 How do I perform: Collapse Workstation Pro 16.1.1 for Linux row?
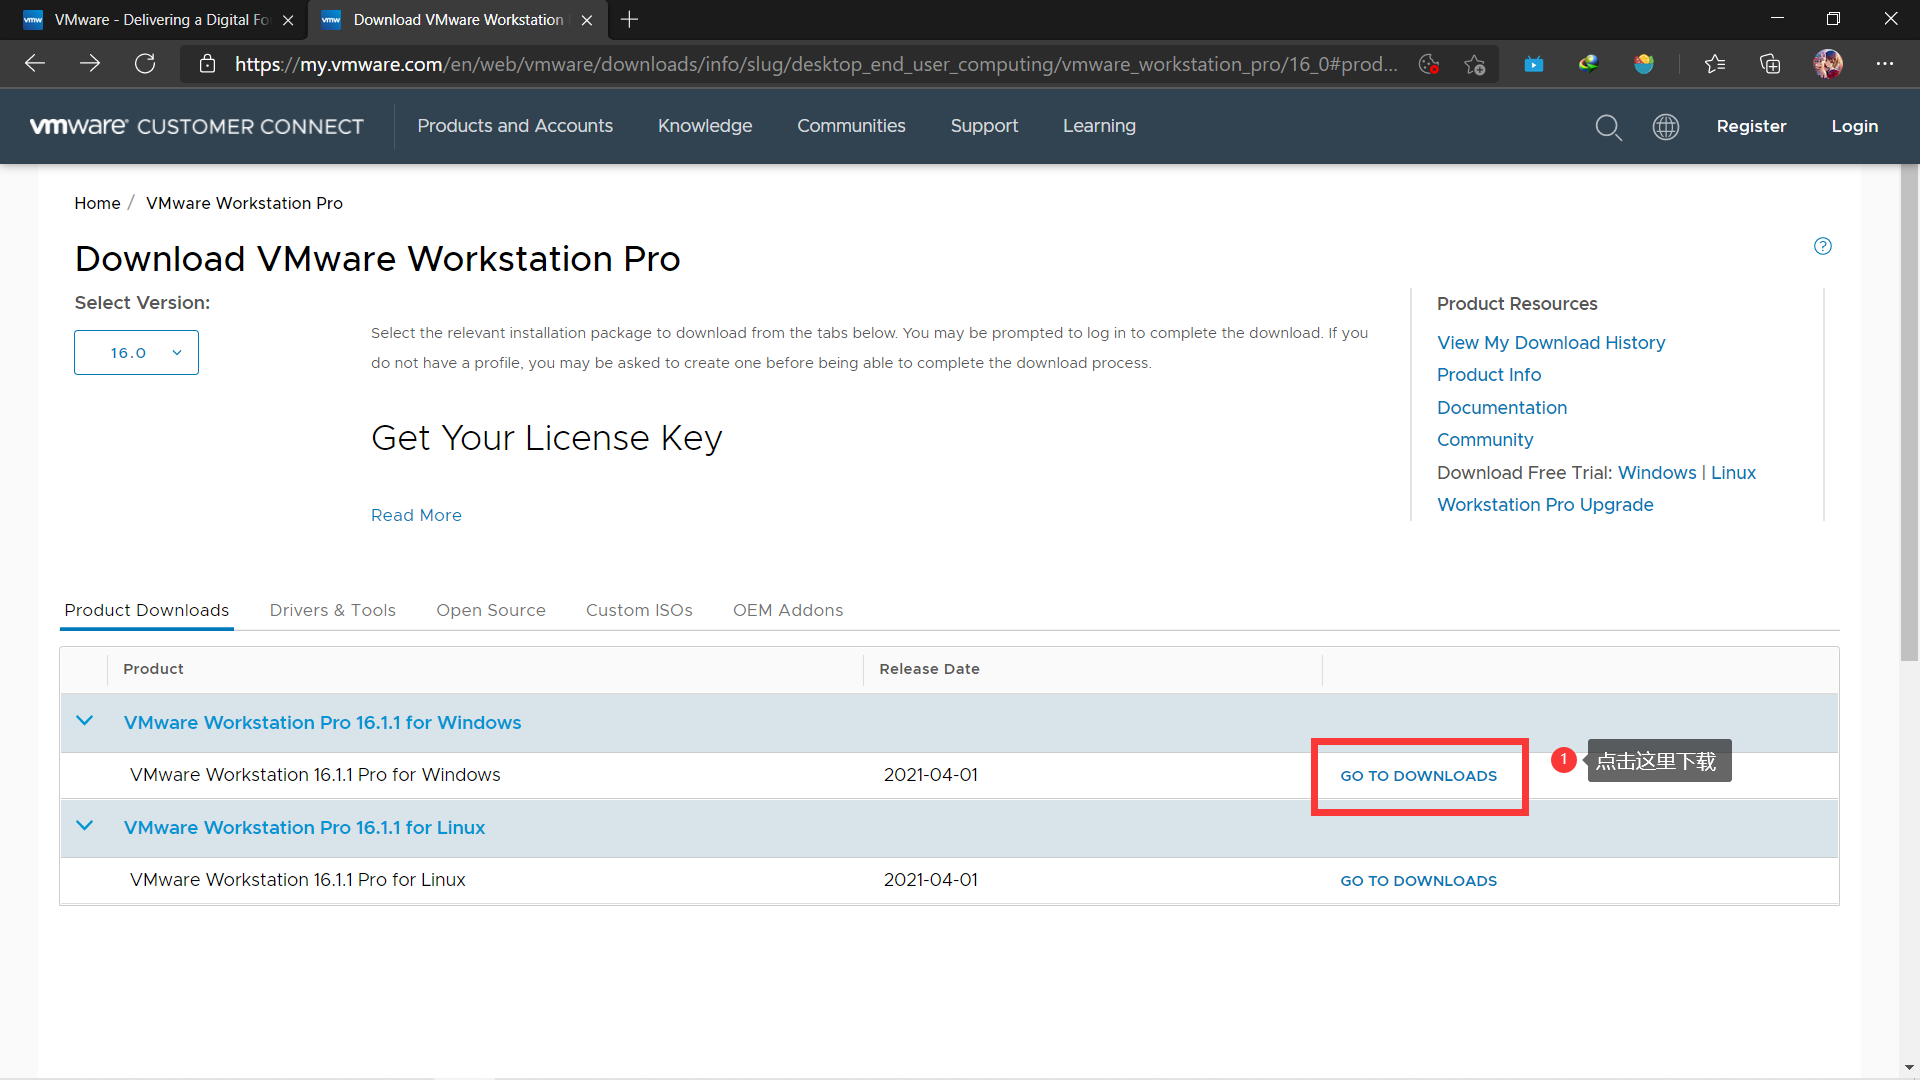pyautogui.click(x=85, y=827)
